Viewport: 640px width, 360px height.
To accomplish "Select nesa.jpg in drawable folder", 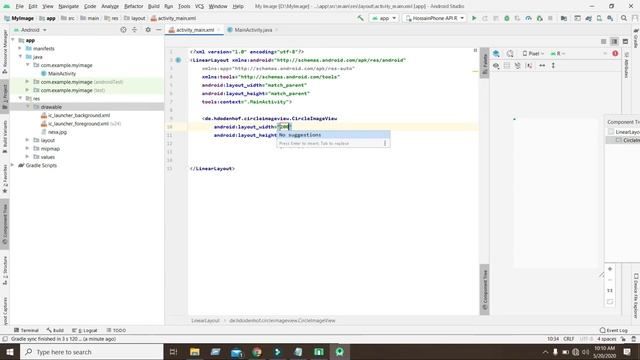I will click(57, 132).
